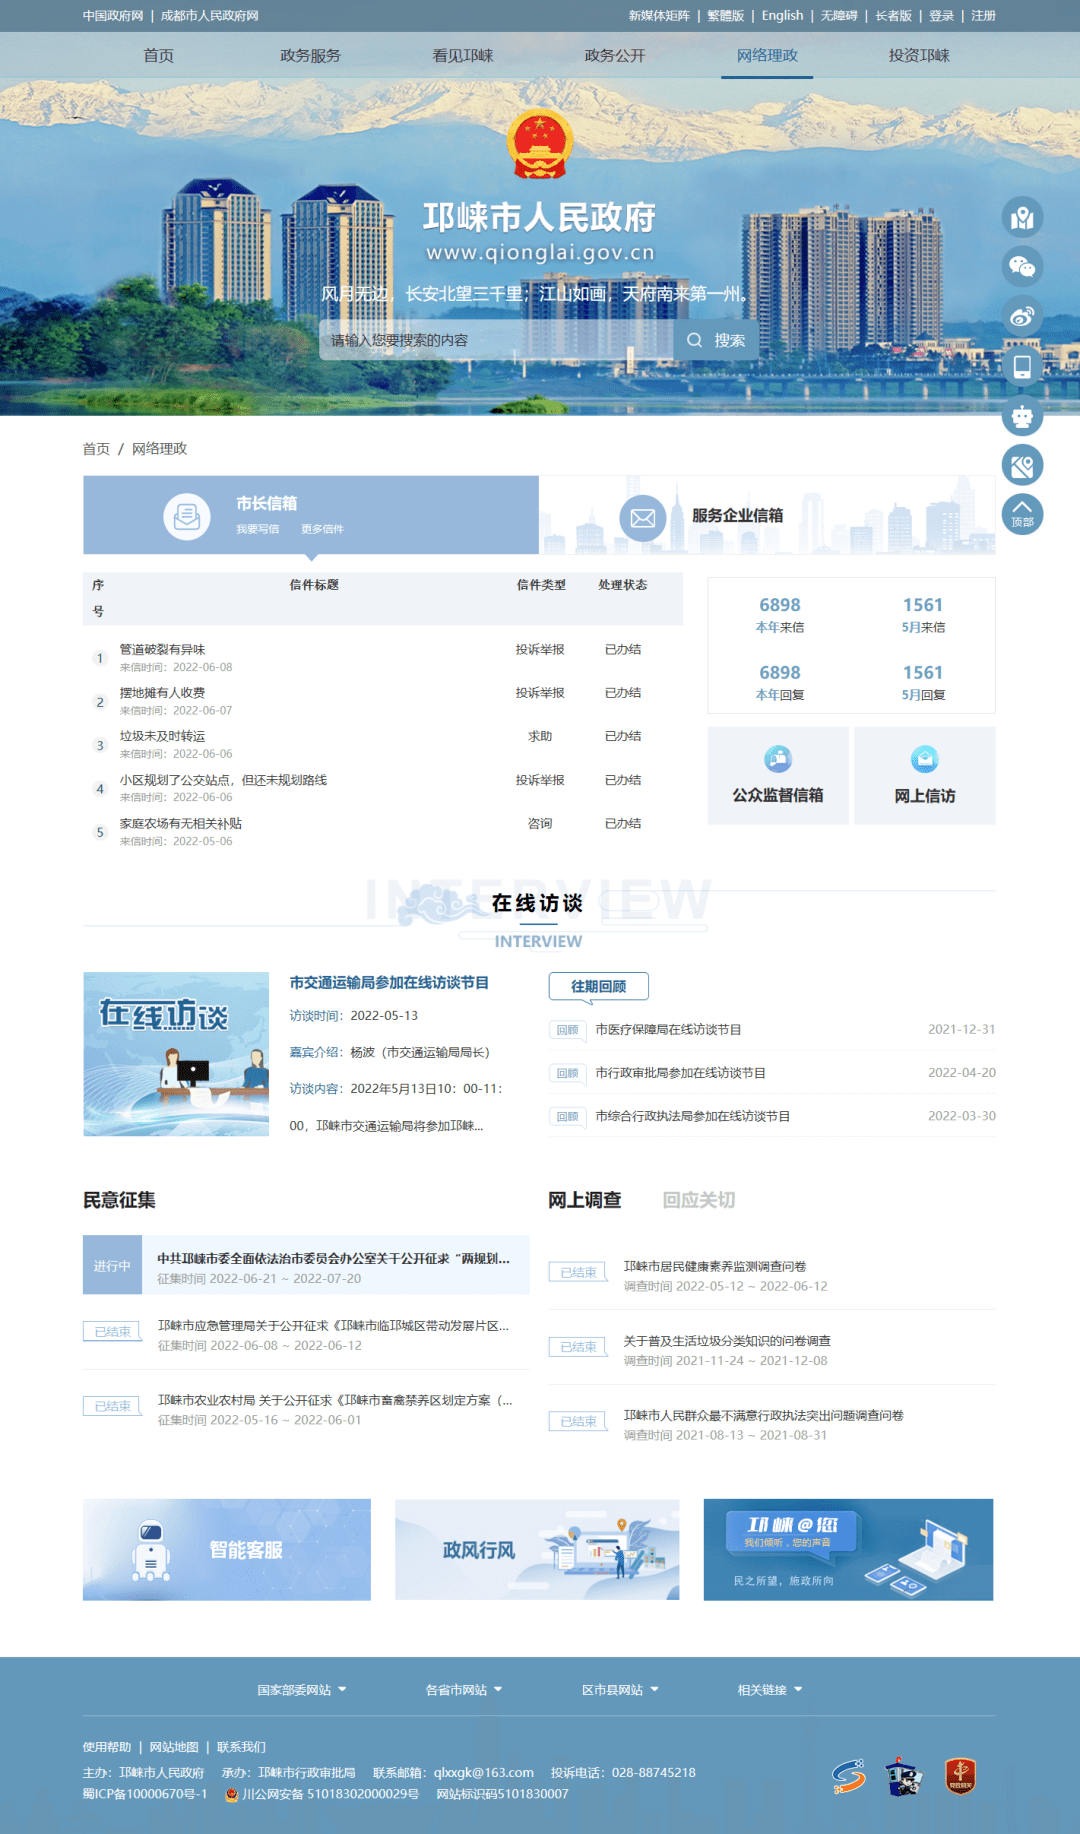1080x1834 pixels.
Task: Open the 新媒体矩阵 link
Action: [659, 16]
